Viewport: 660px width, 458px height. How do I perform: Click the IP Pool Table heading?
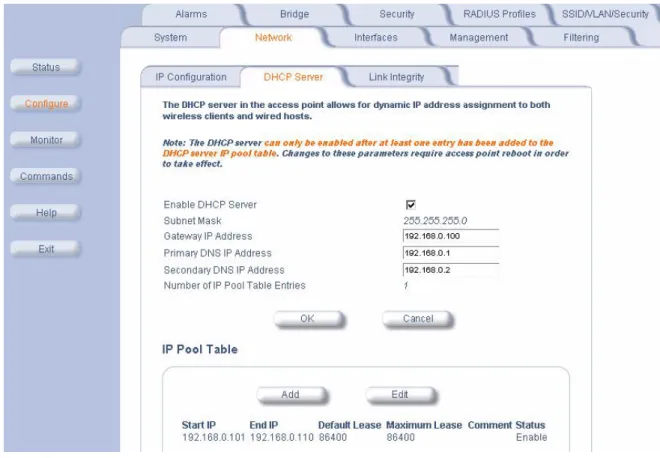[200, 349]
